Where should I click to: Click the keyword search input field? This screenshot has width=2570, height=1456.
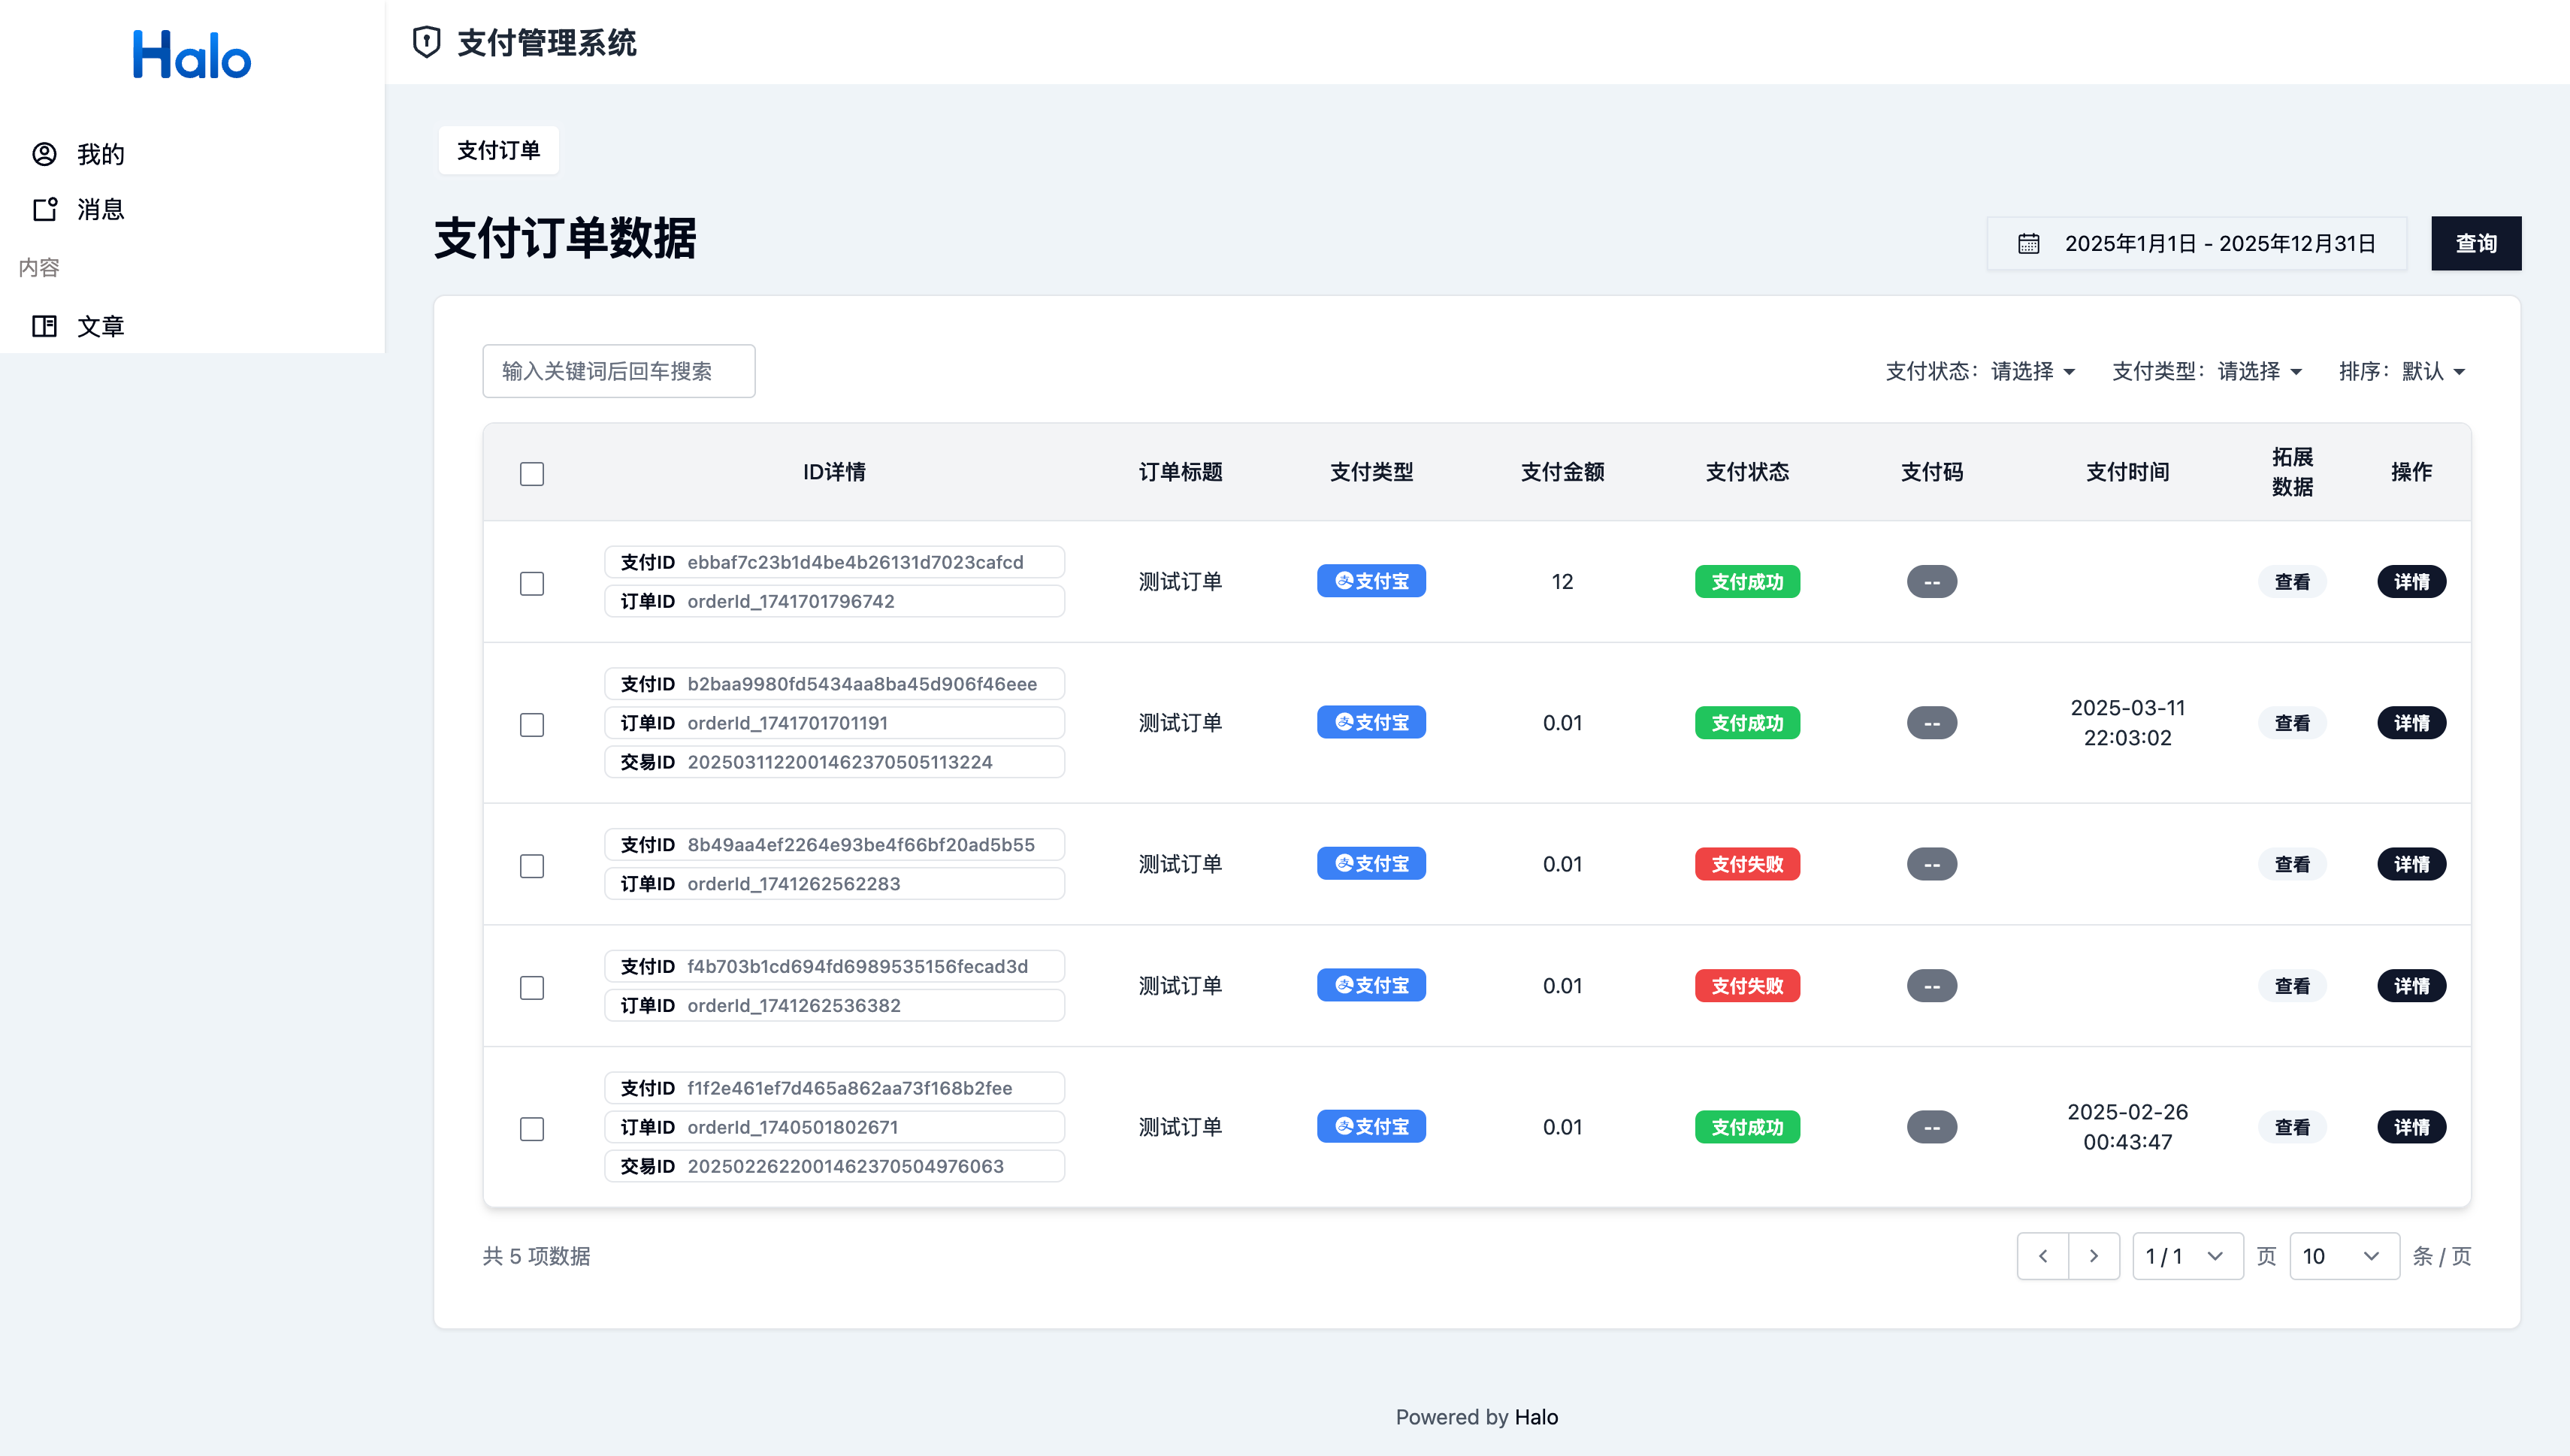point(619,370)
